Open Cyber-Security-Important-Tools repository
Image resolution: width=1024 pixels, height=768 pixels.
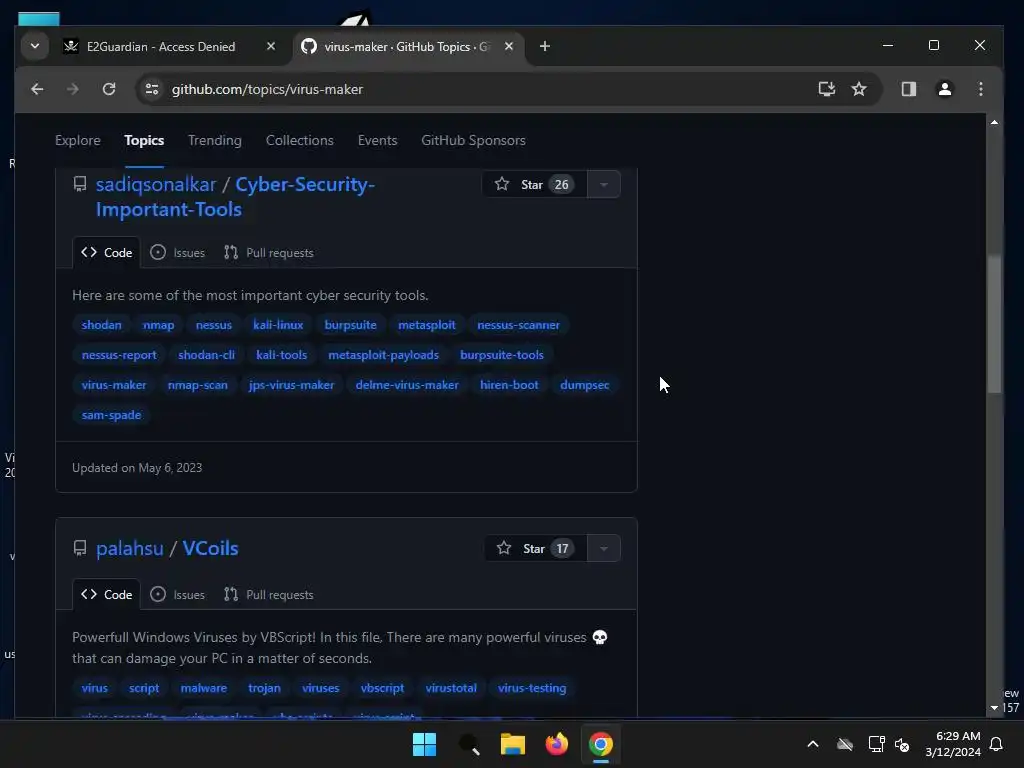point(235,197)
